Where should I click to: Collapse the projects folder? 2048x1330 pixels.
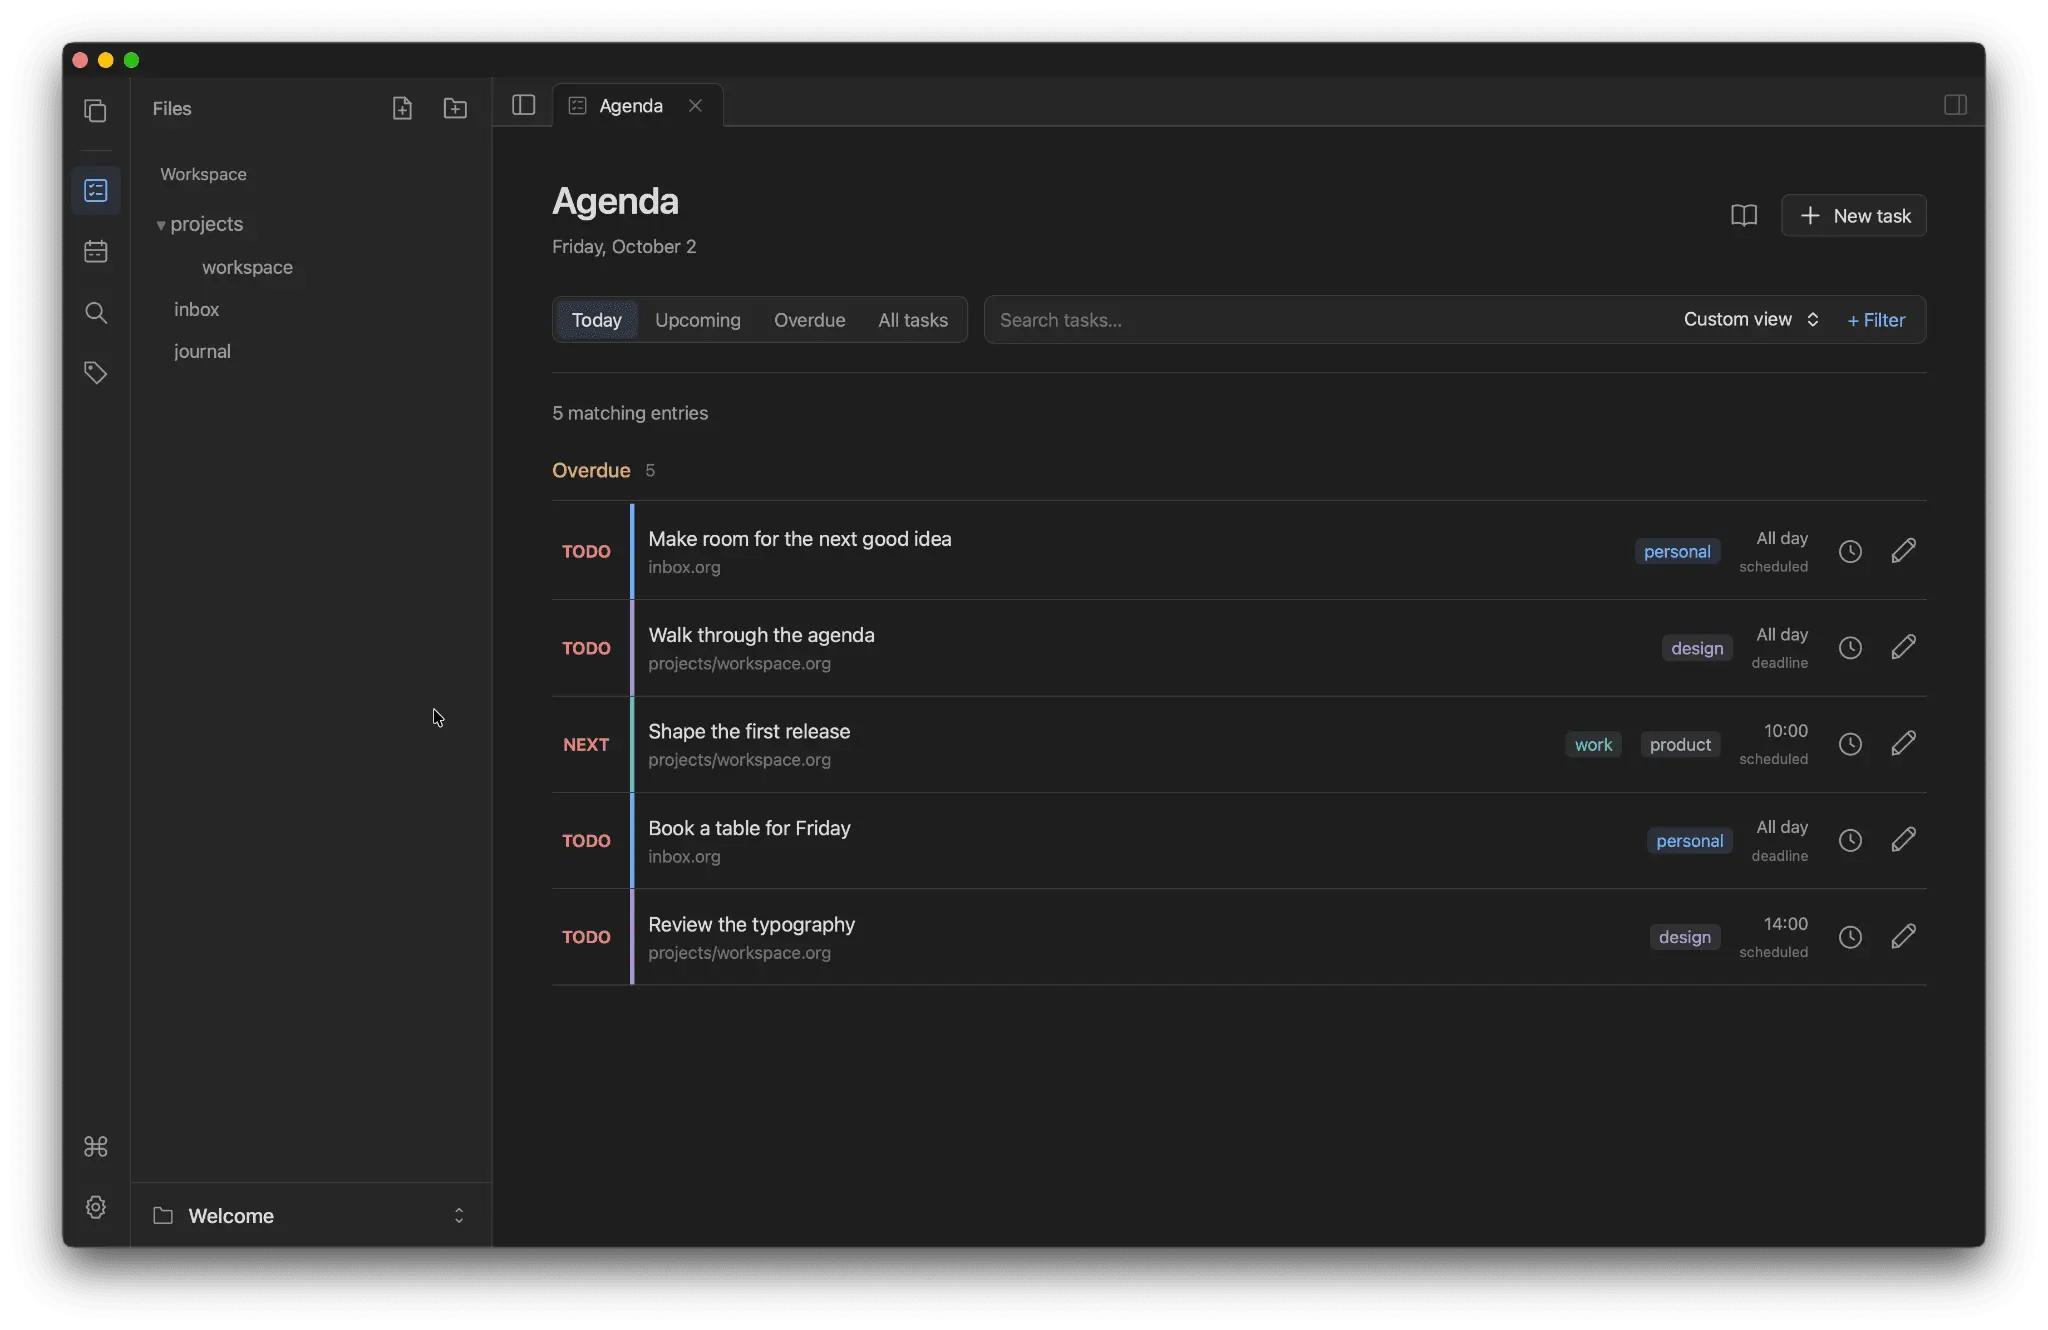(160, 225)
